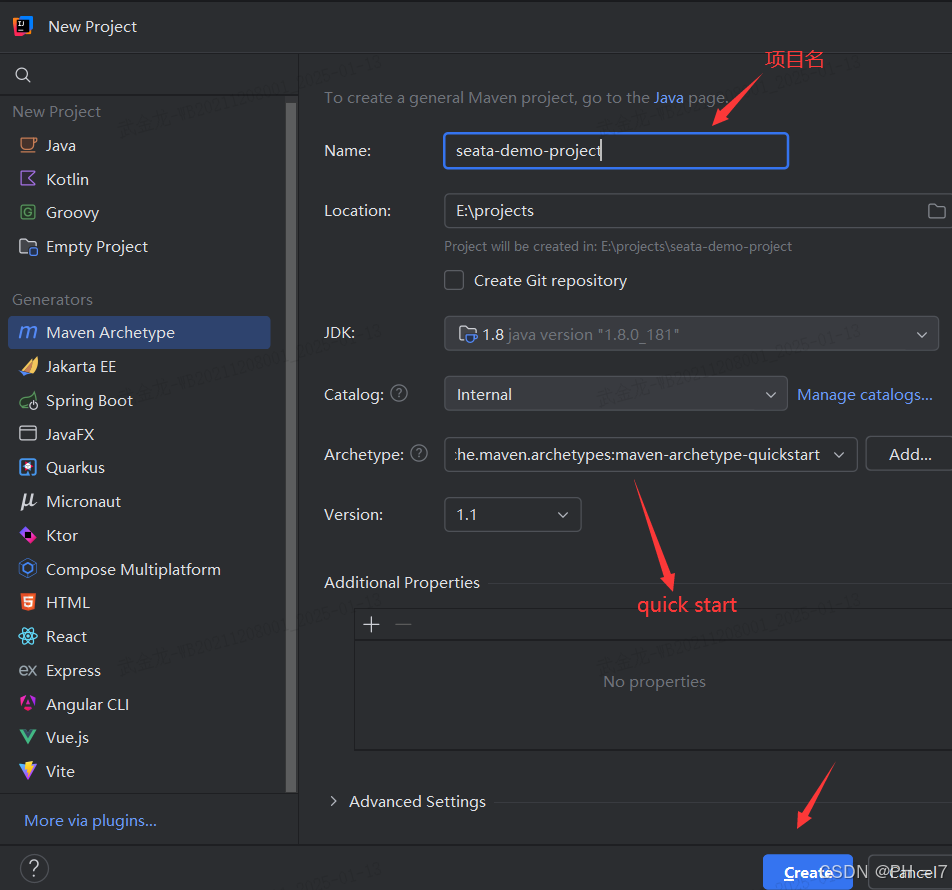Choose Express generator
The height and width of the screenshot is (890, 952).
pos(139,670)
